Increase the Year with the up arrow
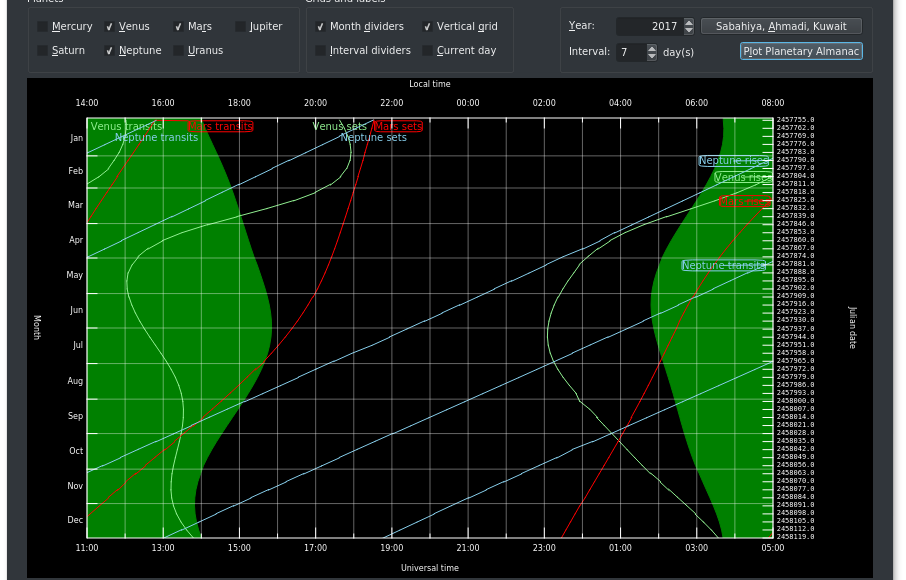Viewport: 906px width, 580px height. pos(688,22)
